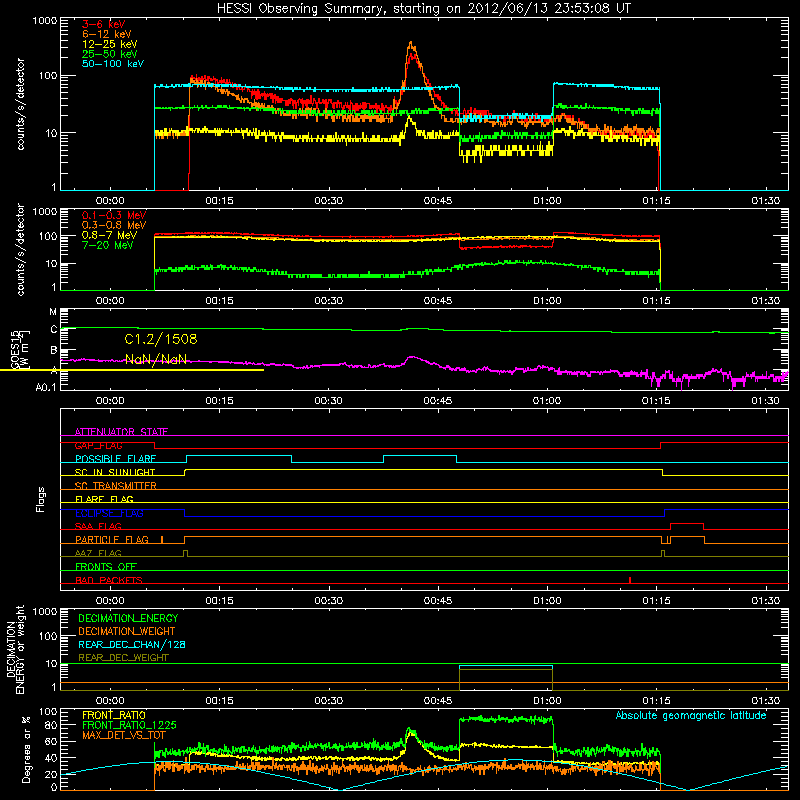Click the 7-20 MeV legend entry
Viewport: 800px width, 800px height.
coord(108,245)
